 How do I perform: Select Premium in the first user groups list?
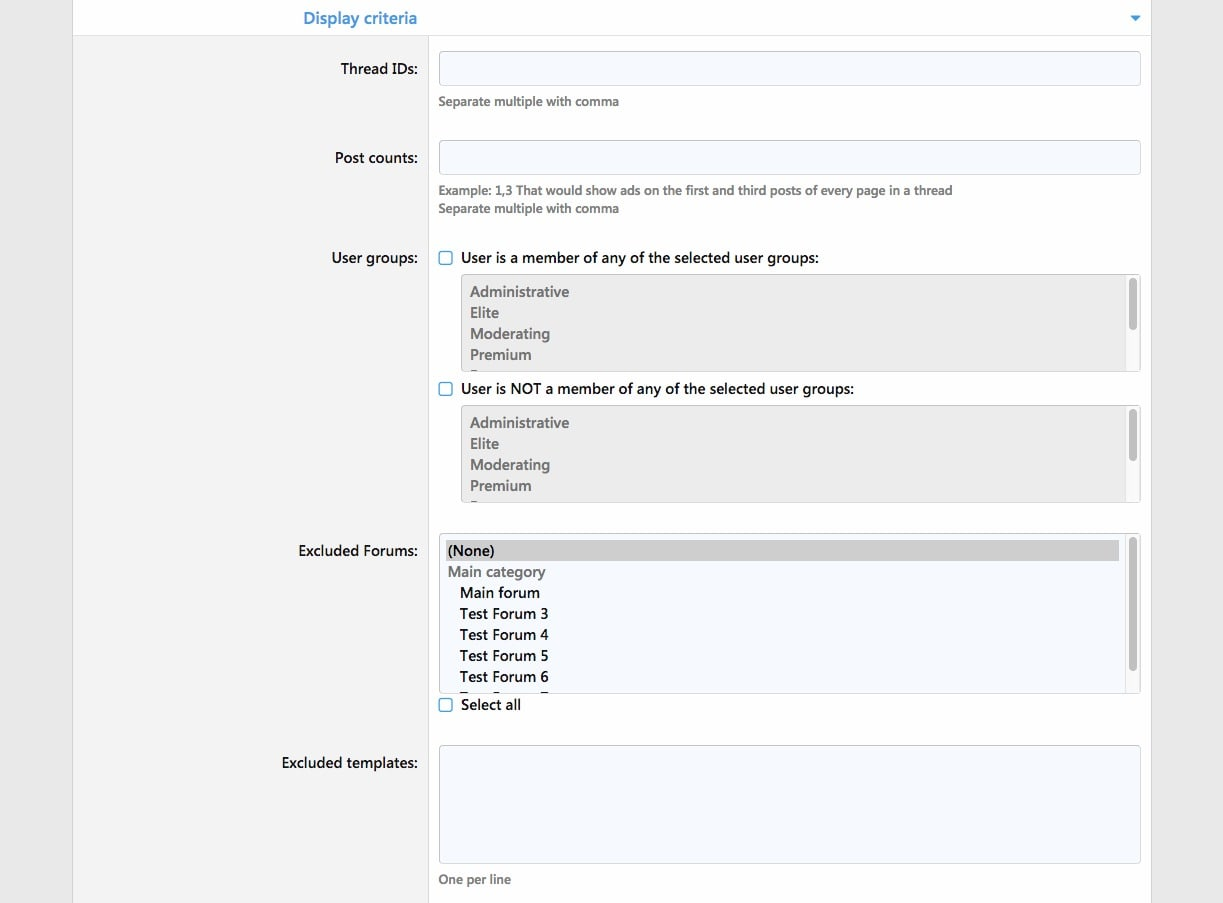point(500,355)
